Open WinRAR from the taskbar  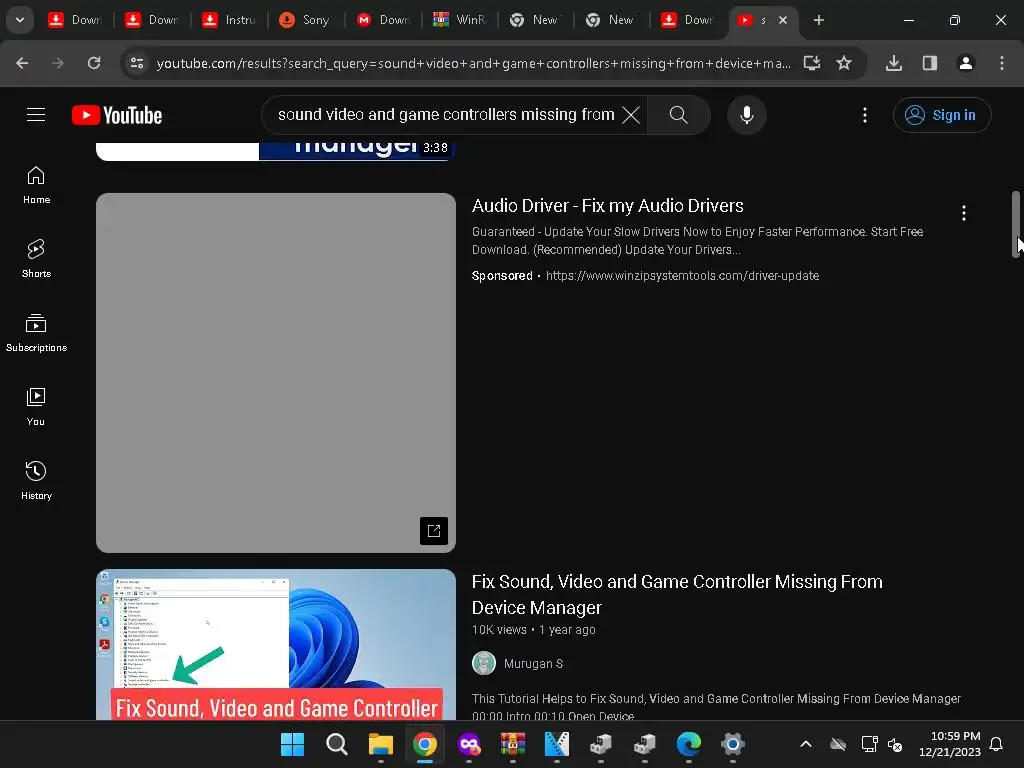(513, 744)
